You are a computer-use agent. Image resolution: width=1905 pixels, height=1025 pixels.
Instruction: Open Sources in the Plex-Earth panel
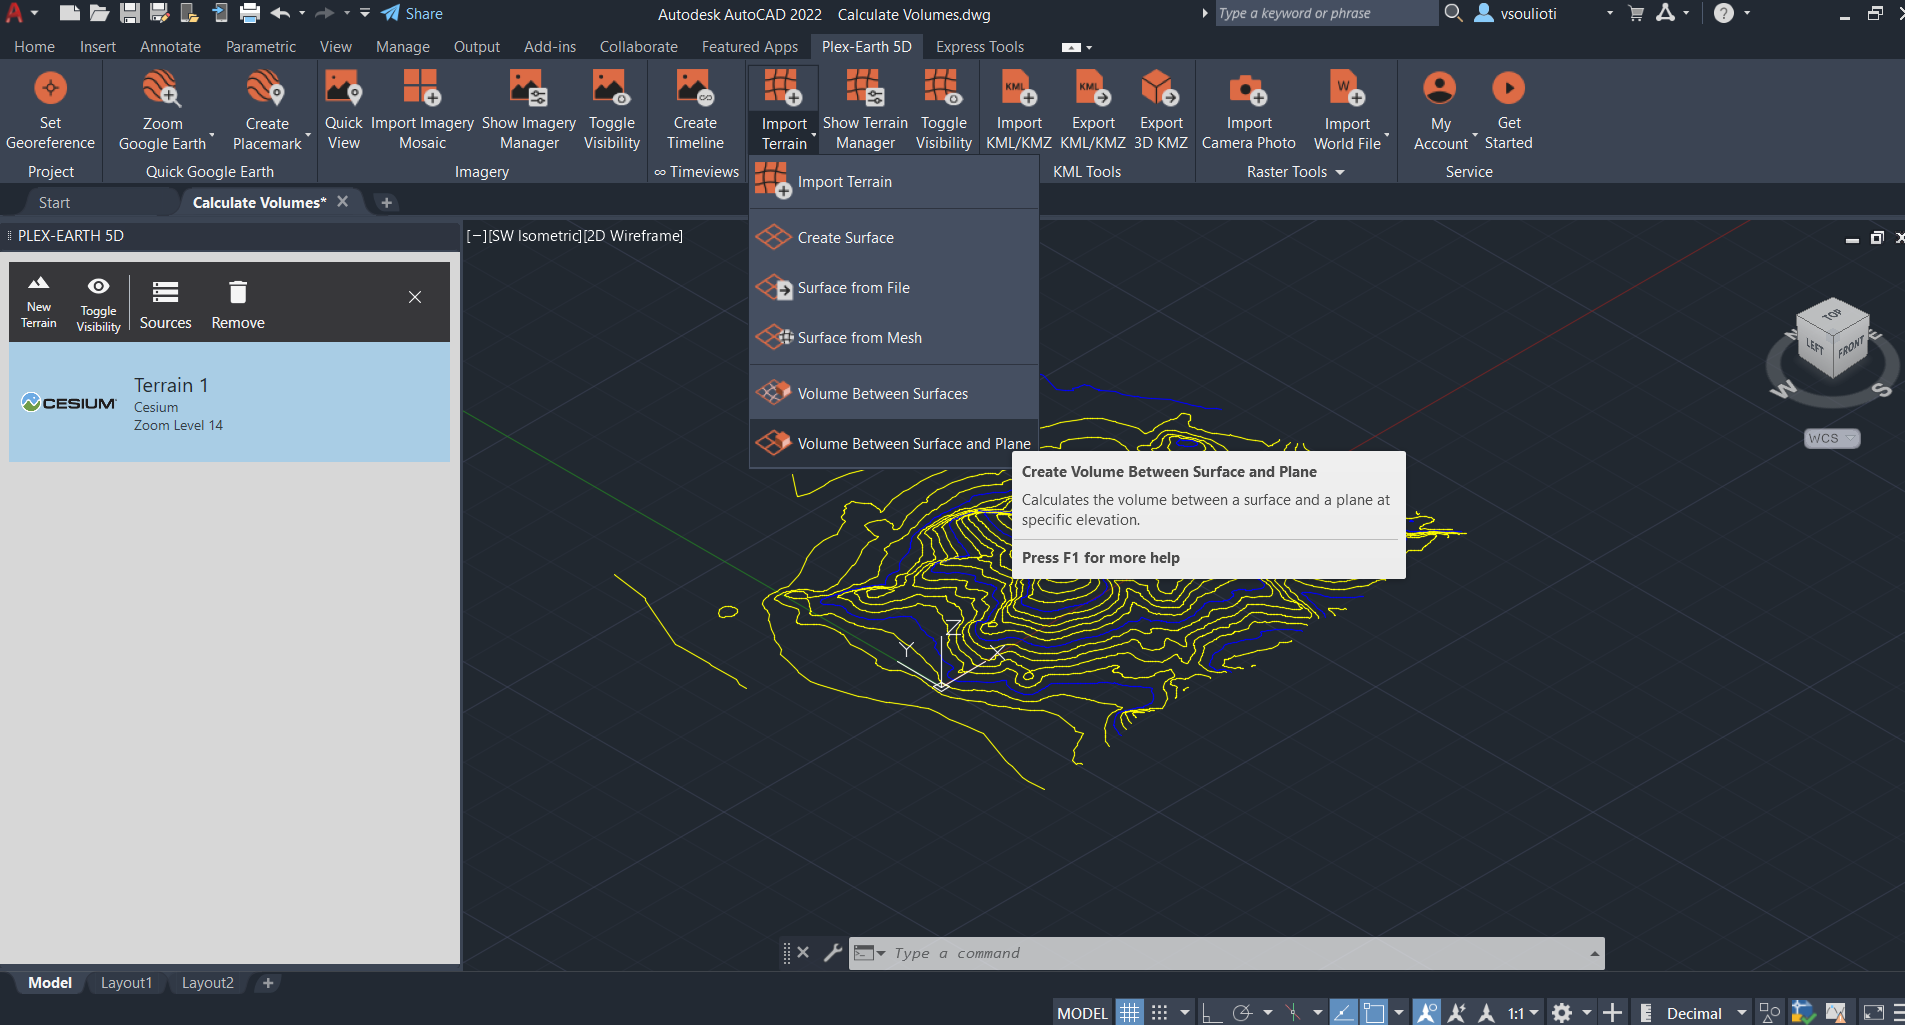(x=165, y=304)
